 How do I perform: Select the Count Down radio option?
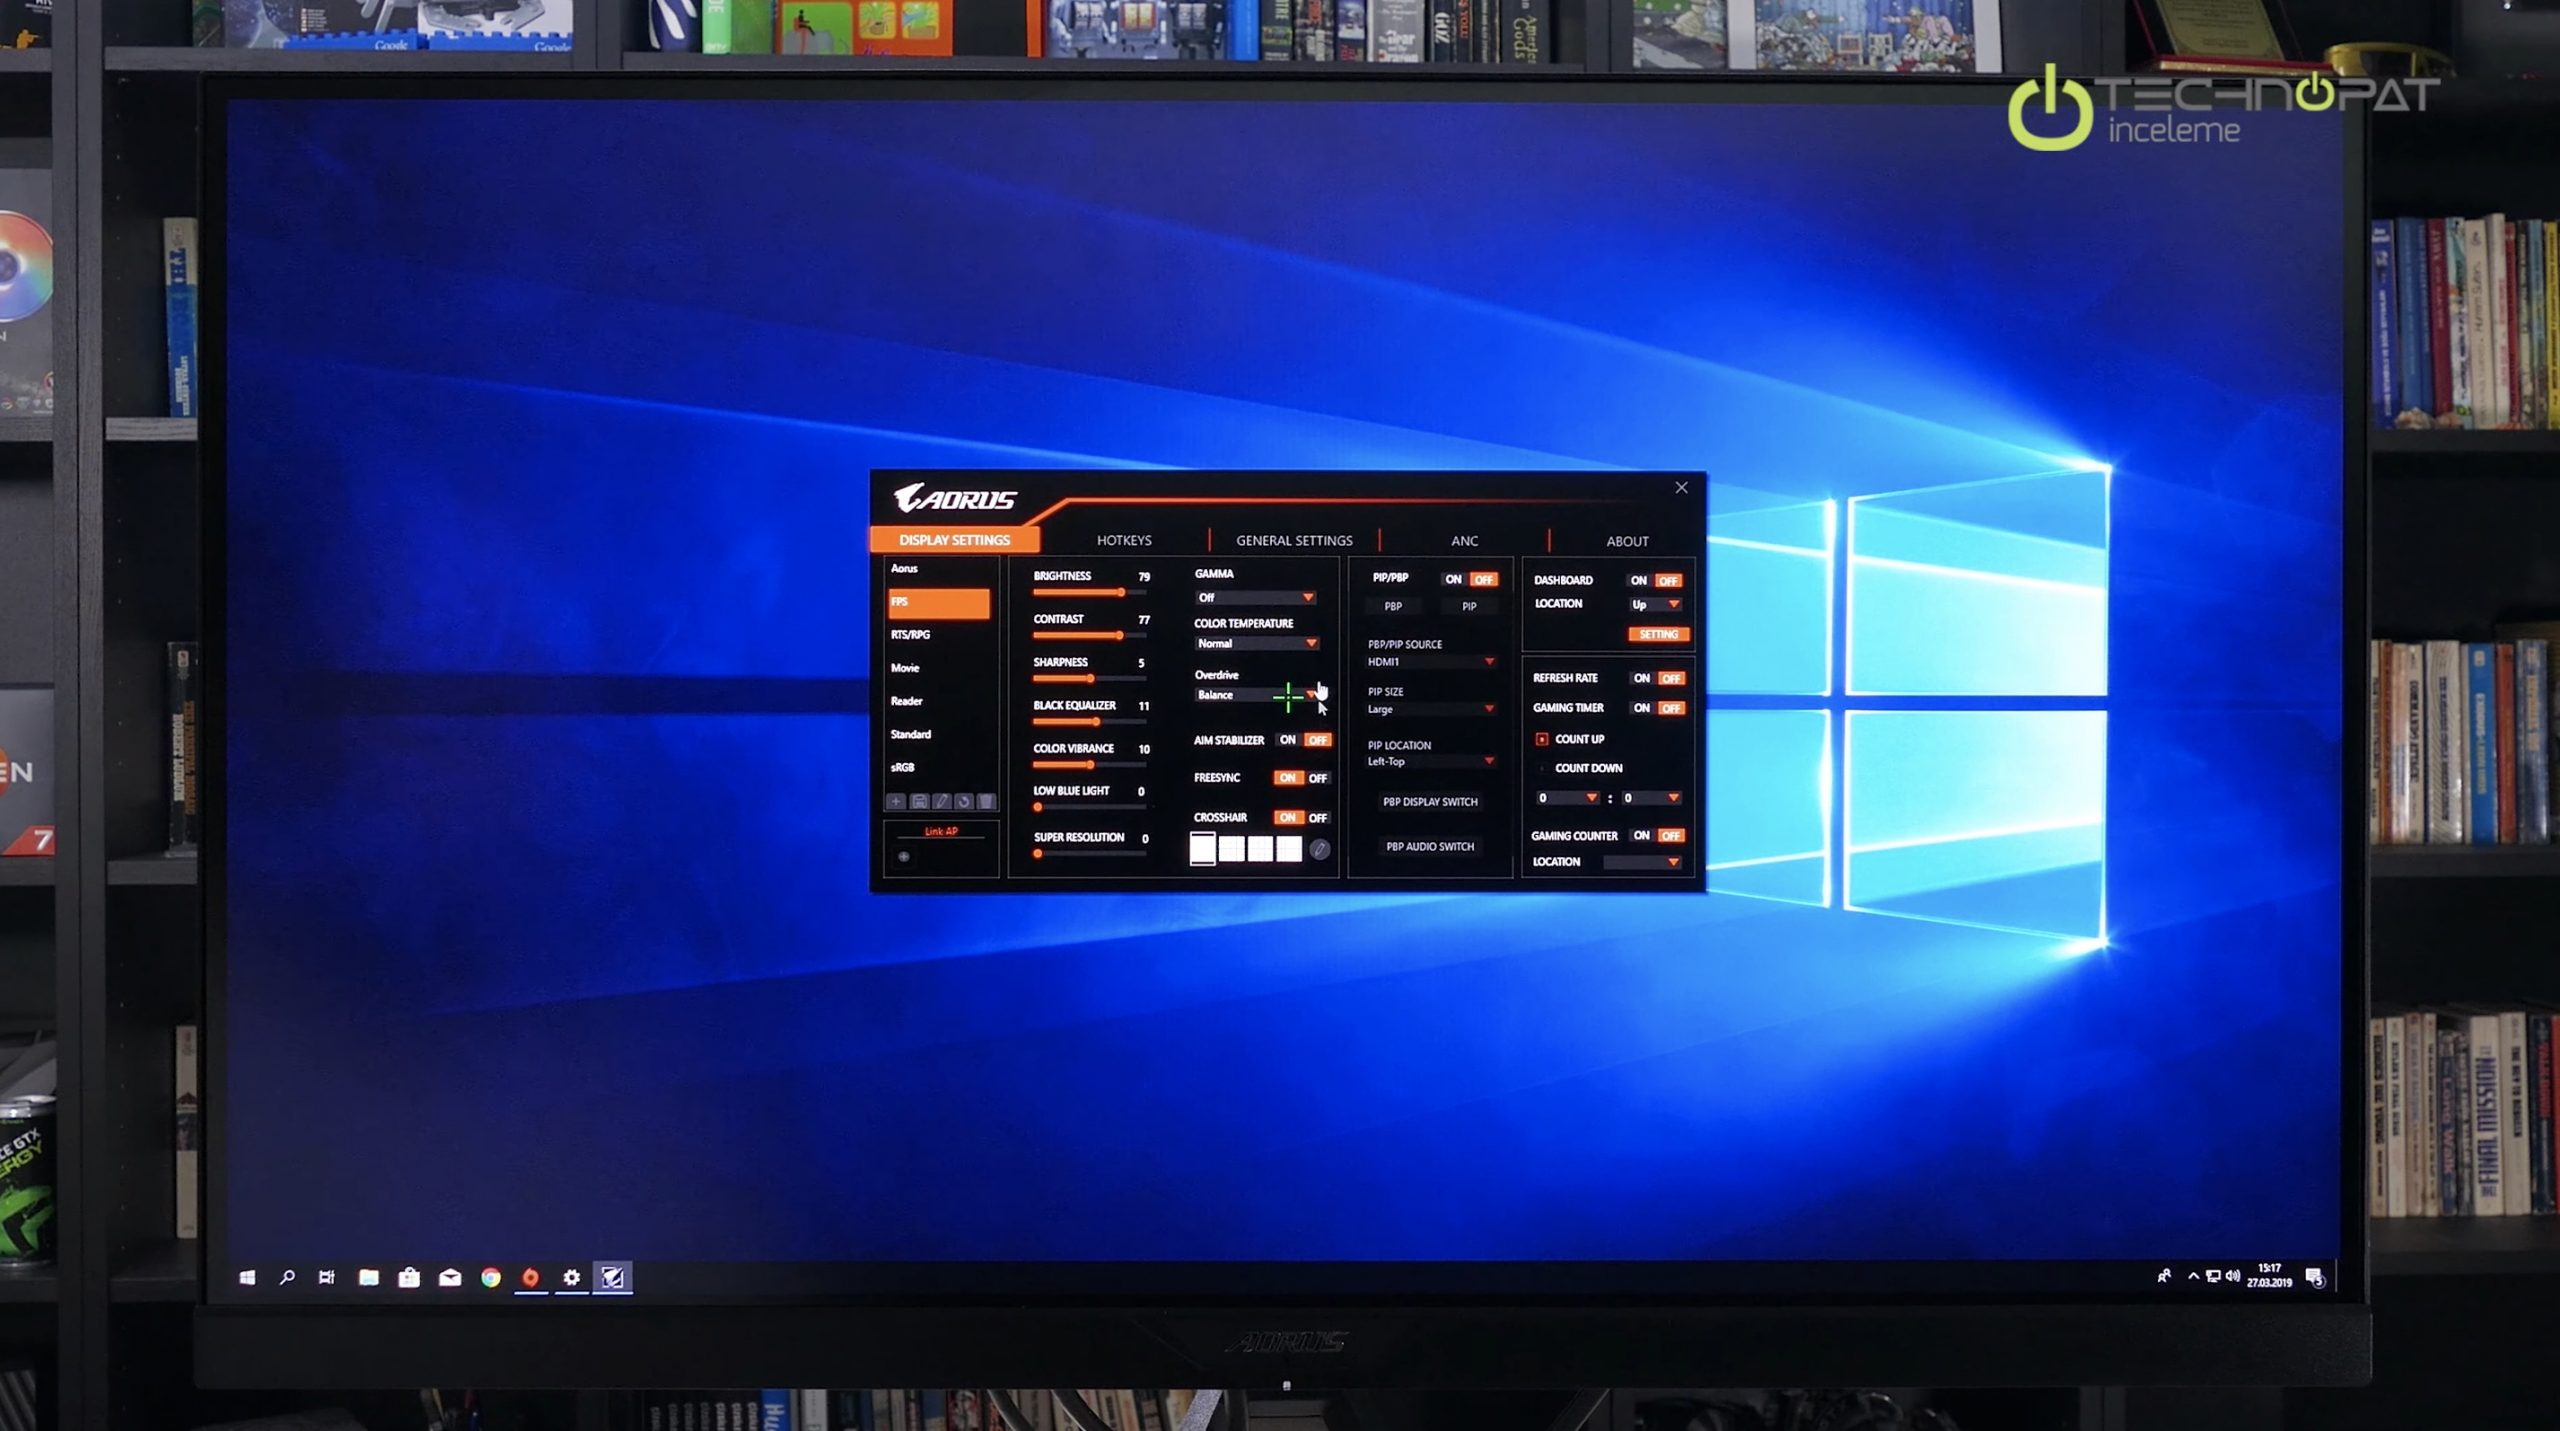(1542, 769)
